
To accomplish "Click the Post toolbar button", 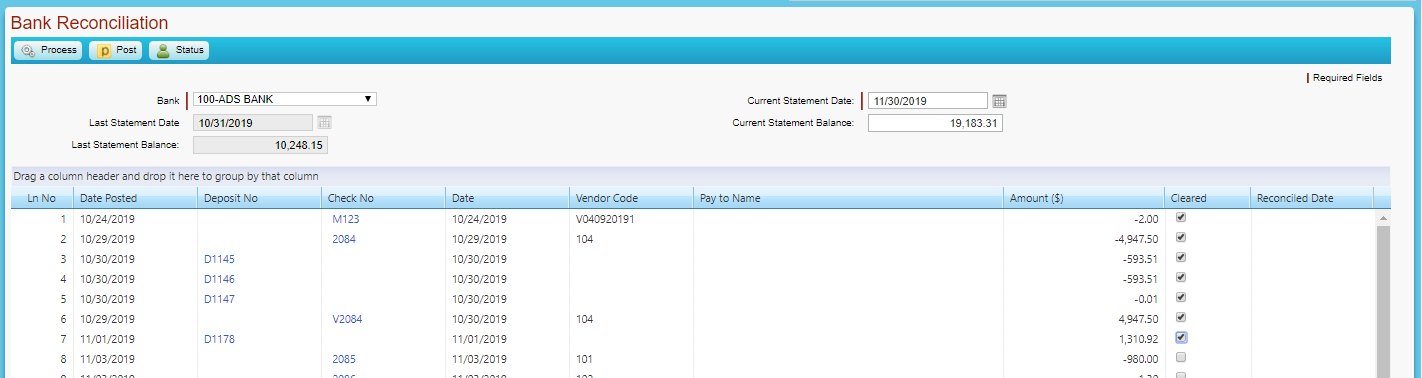I will point(115,50).
